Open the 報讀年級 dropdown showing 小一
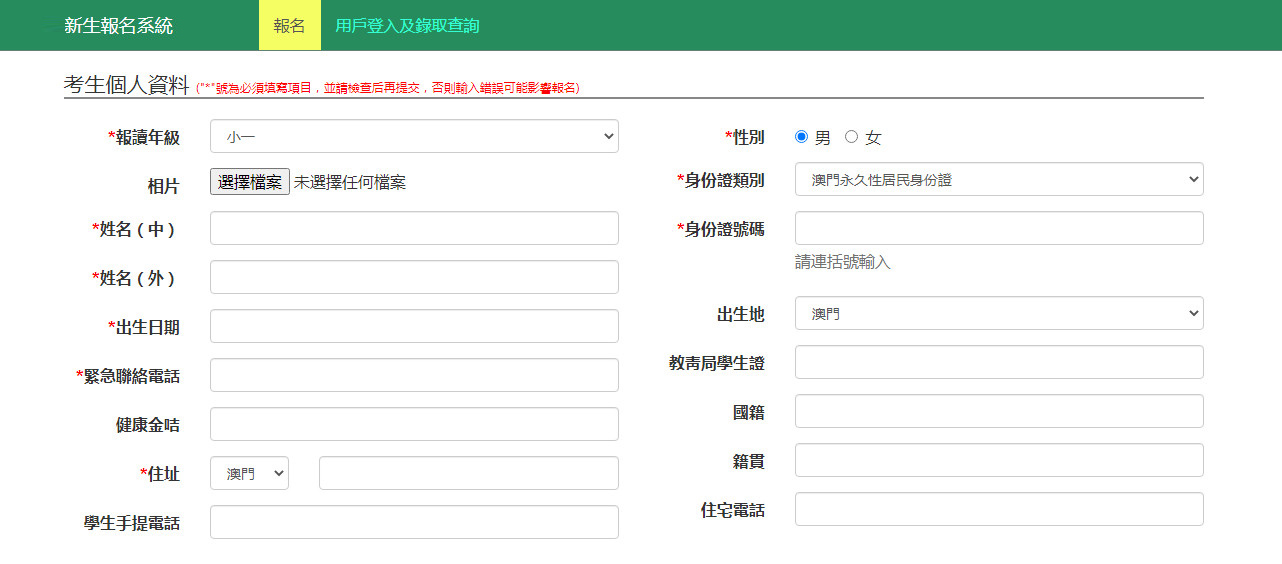 pyautogui.click(x=414, y=137)
